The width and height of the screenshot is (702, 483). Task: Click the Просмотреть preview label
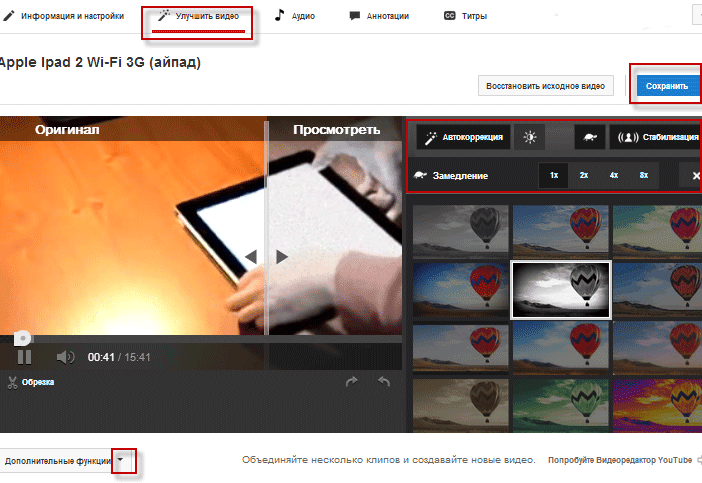pos(336,130)
